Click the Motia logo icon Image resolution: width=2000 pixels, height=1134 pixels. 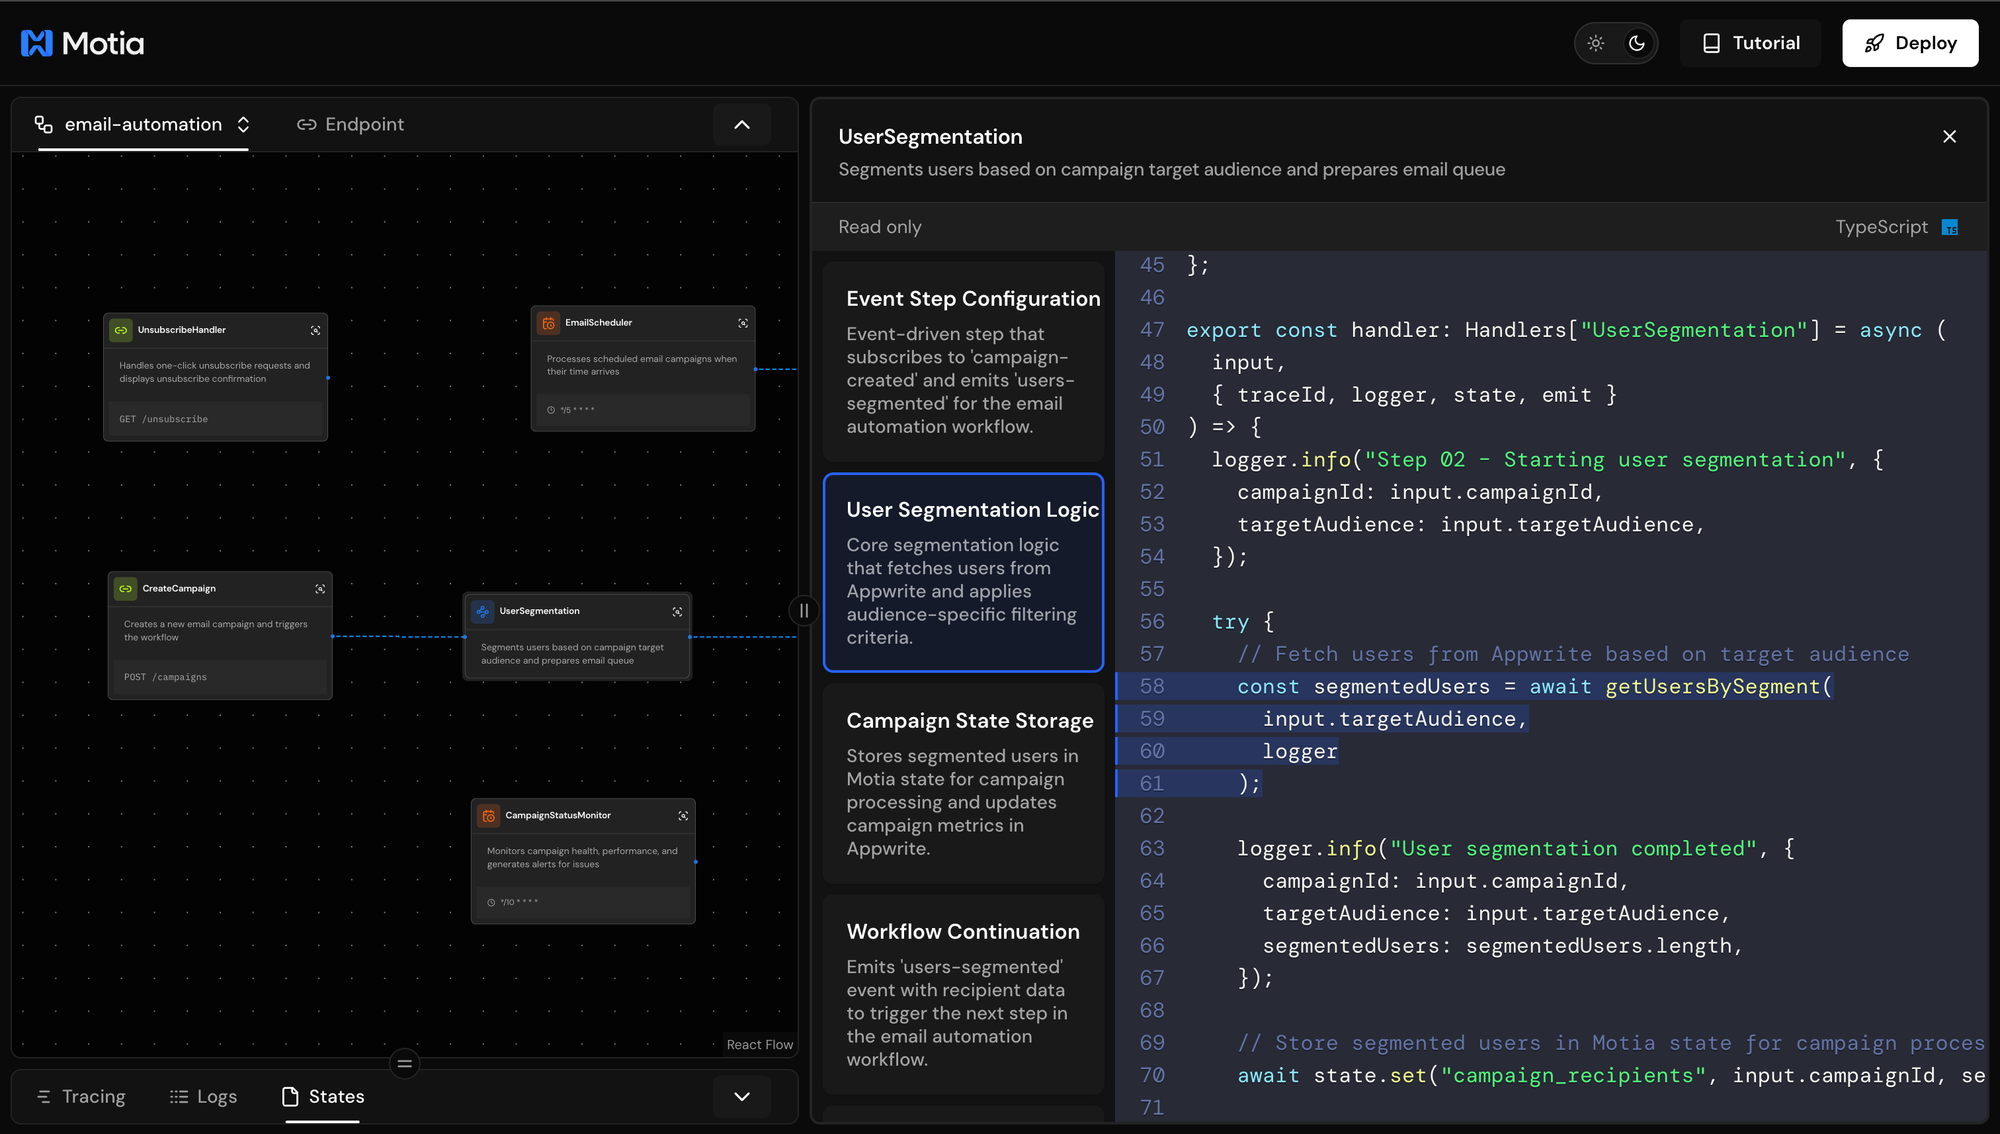click(x=37, y=43)
